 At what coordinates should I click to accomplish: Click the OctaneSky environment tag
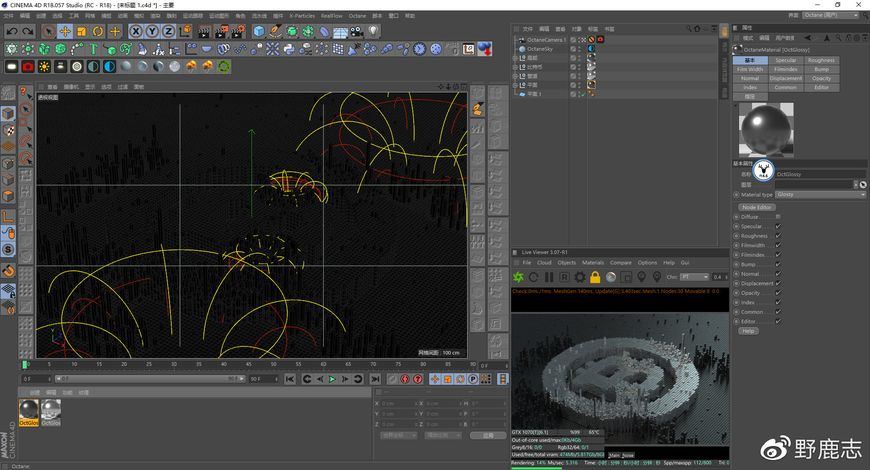point(591,49)
